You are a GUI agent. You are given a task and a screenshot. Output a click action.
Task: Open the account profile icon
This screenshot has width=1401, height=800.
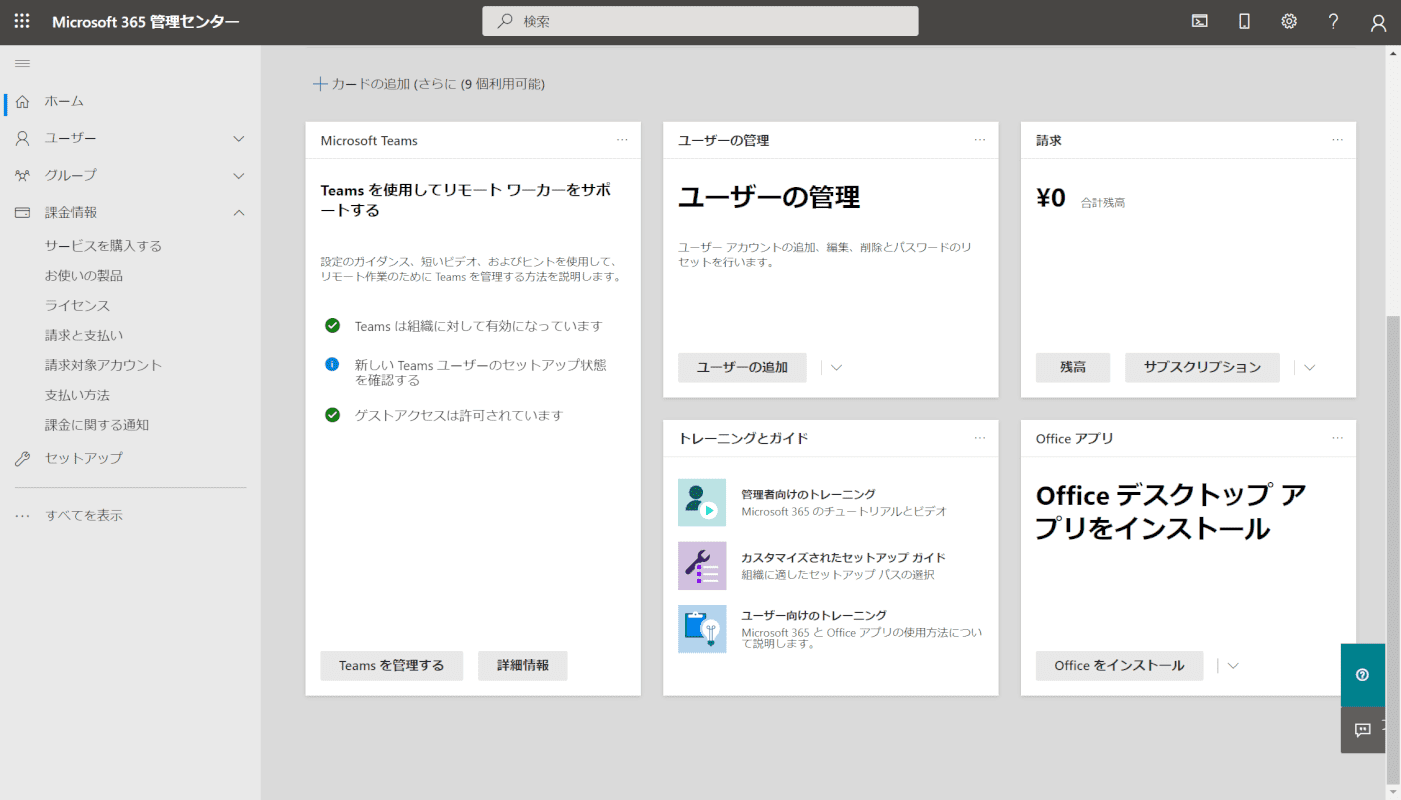(1379, 22)
